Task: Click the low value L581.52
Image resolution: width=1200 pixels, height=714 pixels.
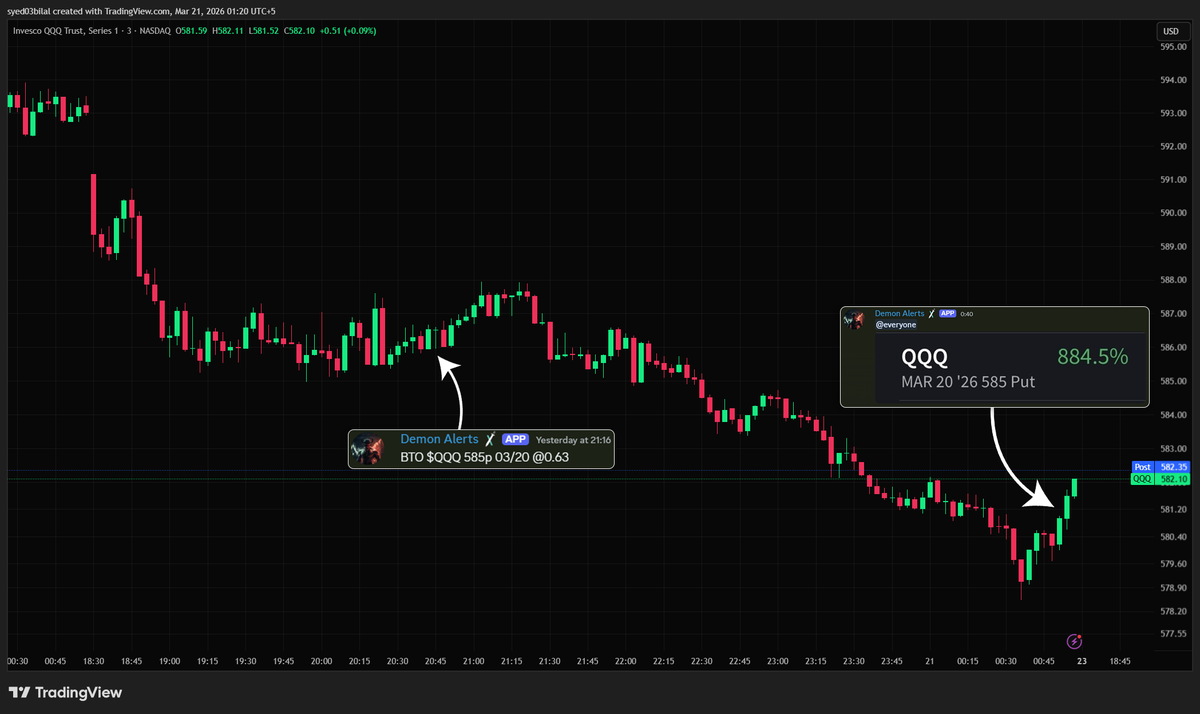Action: pyautogui.click(x=264, y=31)
